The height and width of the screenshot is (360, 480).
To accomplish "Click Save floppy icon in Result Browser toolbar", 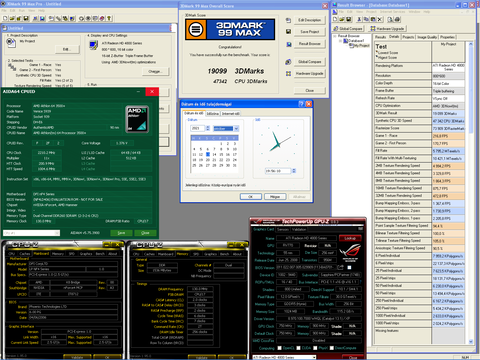I will click(349, 19).
